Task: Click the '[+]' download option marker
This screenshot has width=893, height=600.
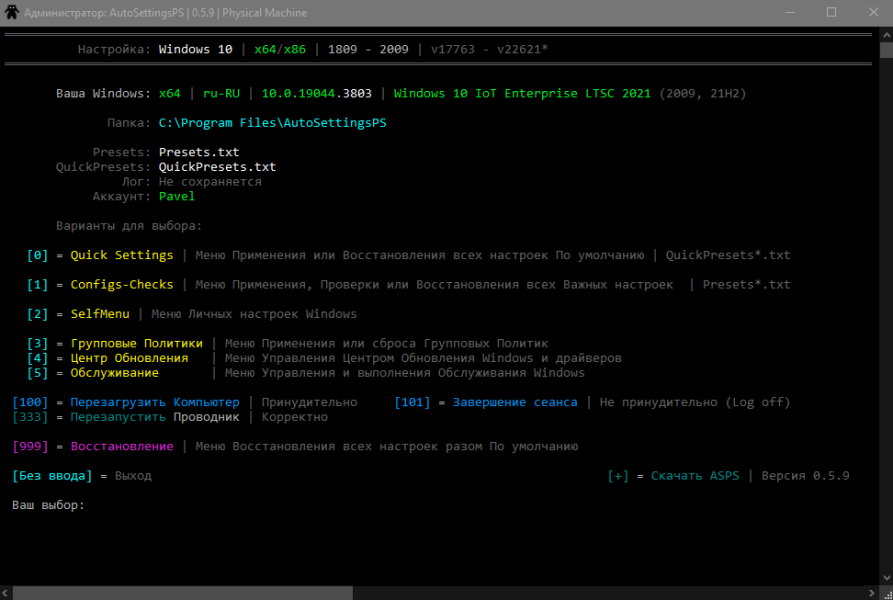Action: click(x=618, y=476)
